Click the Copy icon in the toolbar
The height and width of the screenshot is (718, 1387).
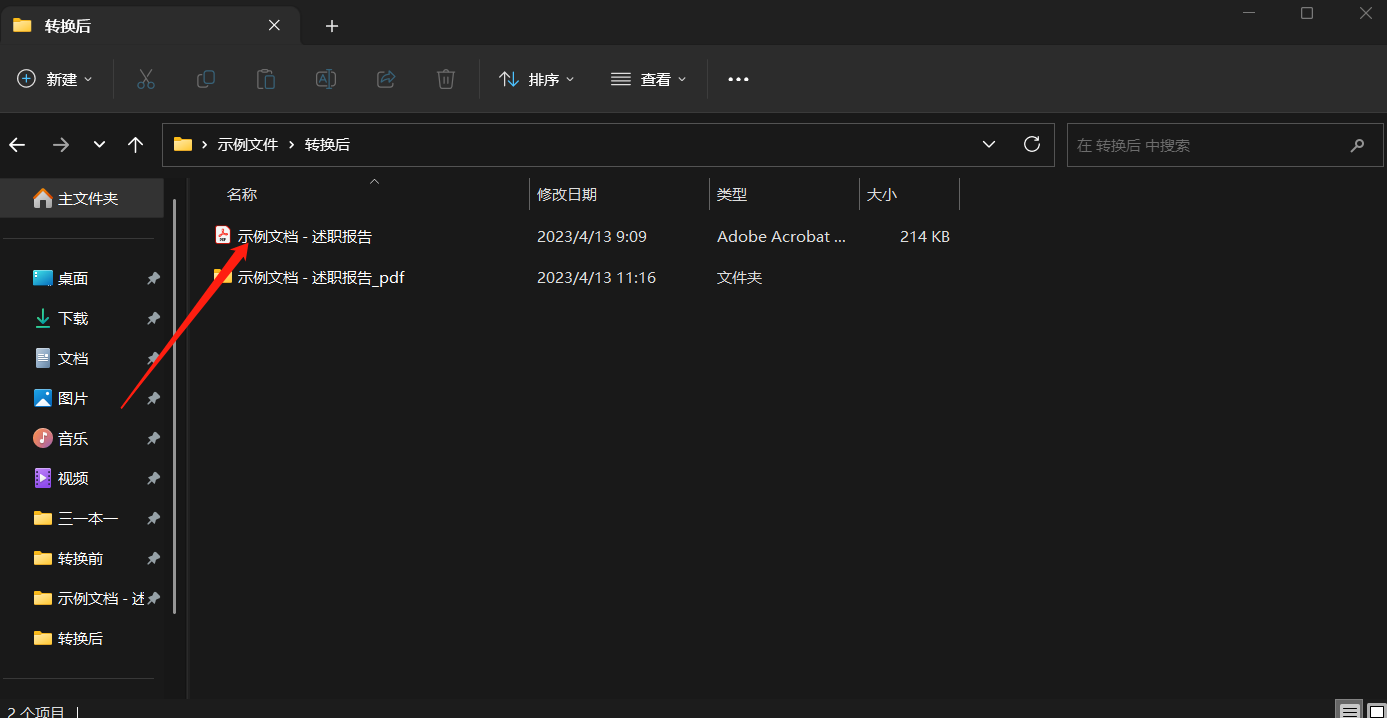click(x=206, y=79)
